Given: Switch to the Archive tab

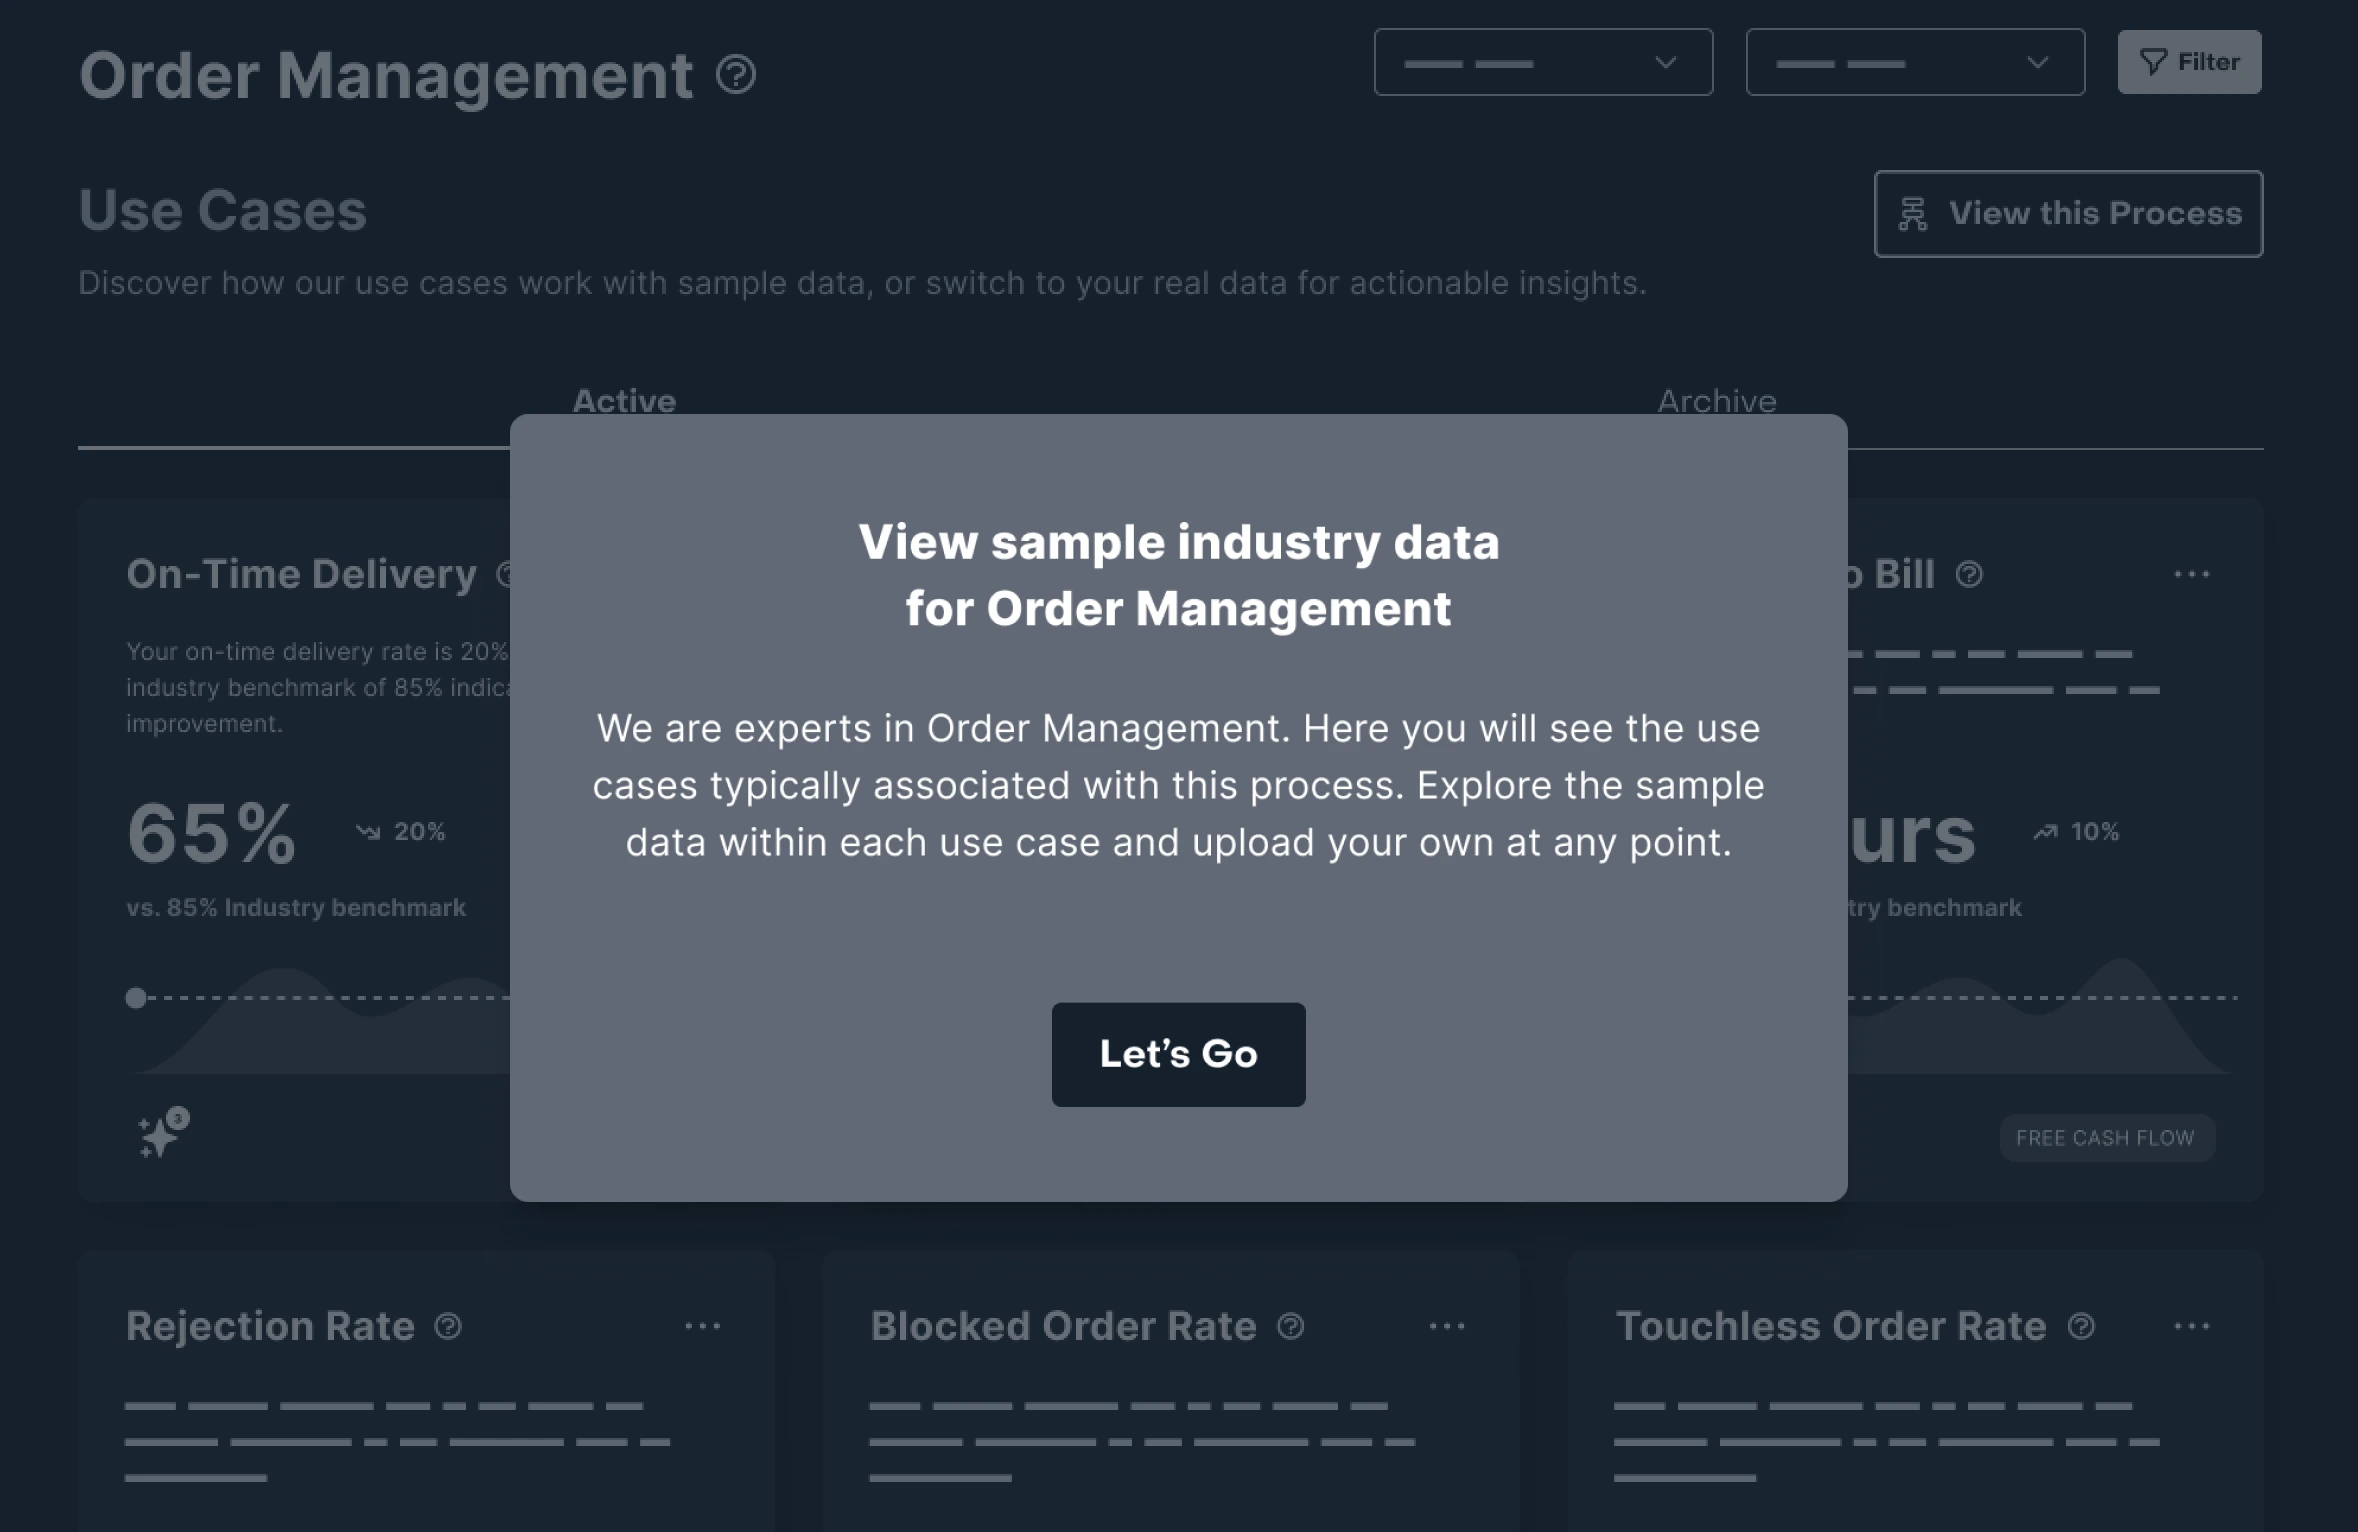Looking at the screenshot, I should [1716, 401].
